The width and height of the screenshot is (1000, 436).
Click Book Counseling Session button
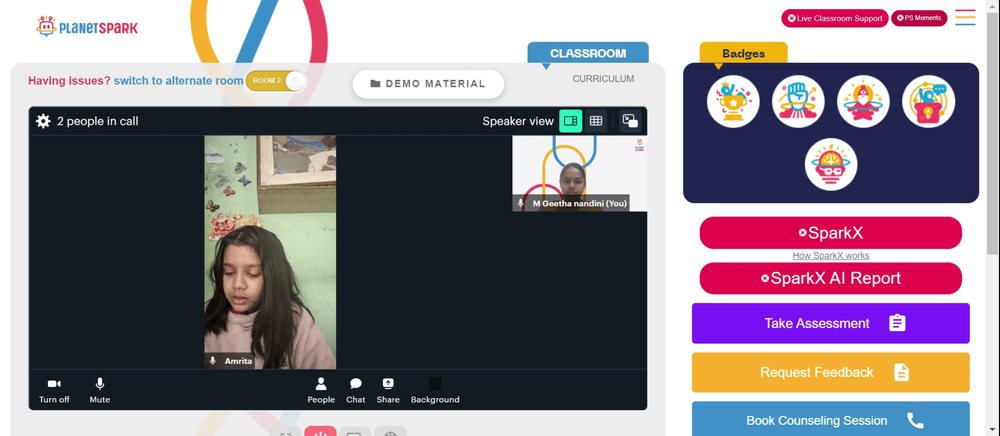pyautogui.click(x=830, y=419)
